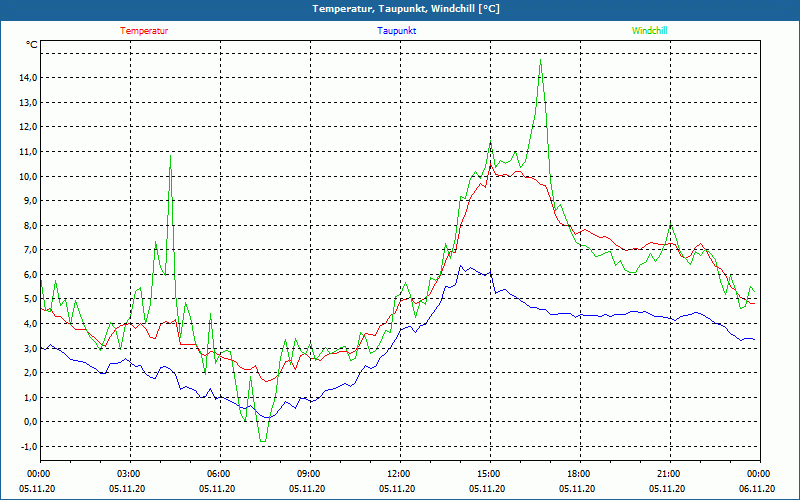This screenshot has height=500, width=800.
Task: Click the 03:00 time axis label
Action: [130, 474]
